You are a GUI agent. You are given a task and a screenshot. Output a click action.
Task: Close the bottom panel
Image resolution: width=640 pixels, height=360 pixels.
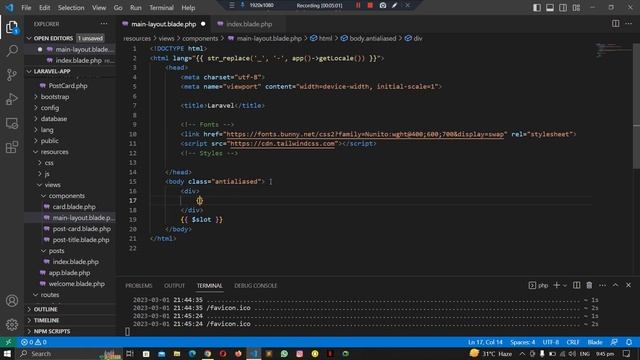[629, 285]
